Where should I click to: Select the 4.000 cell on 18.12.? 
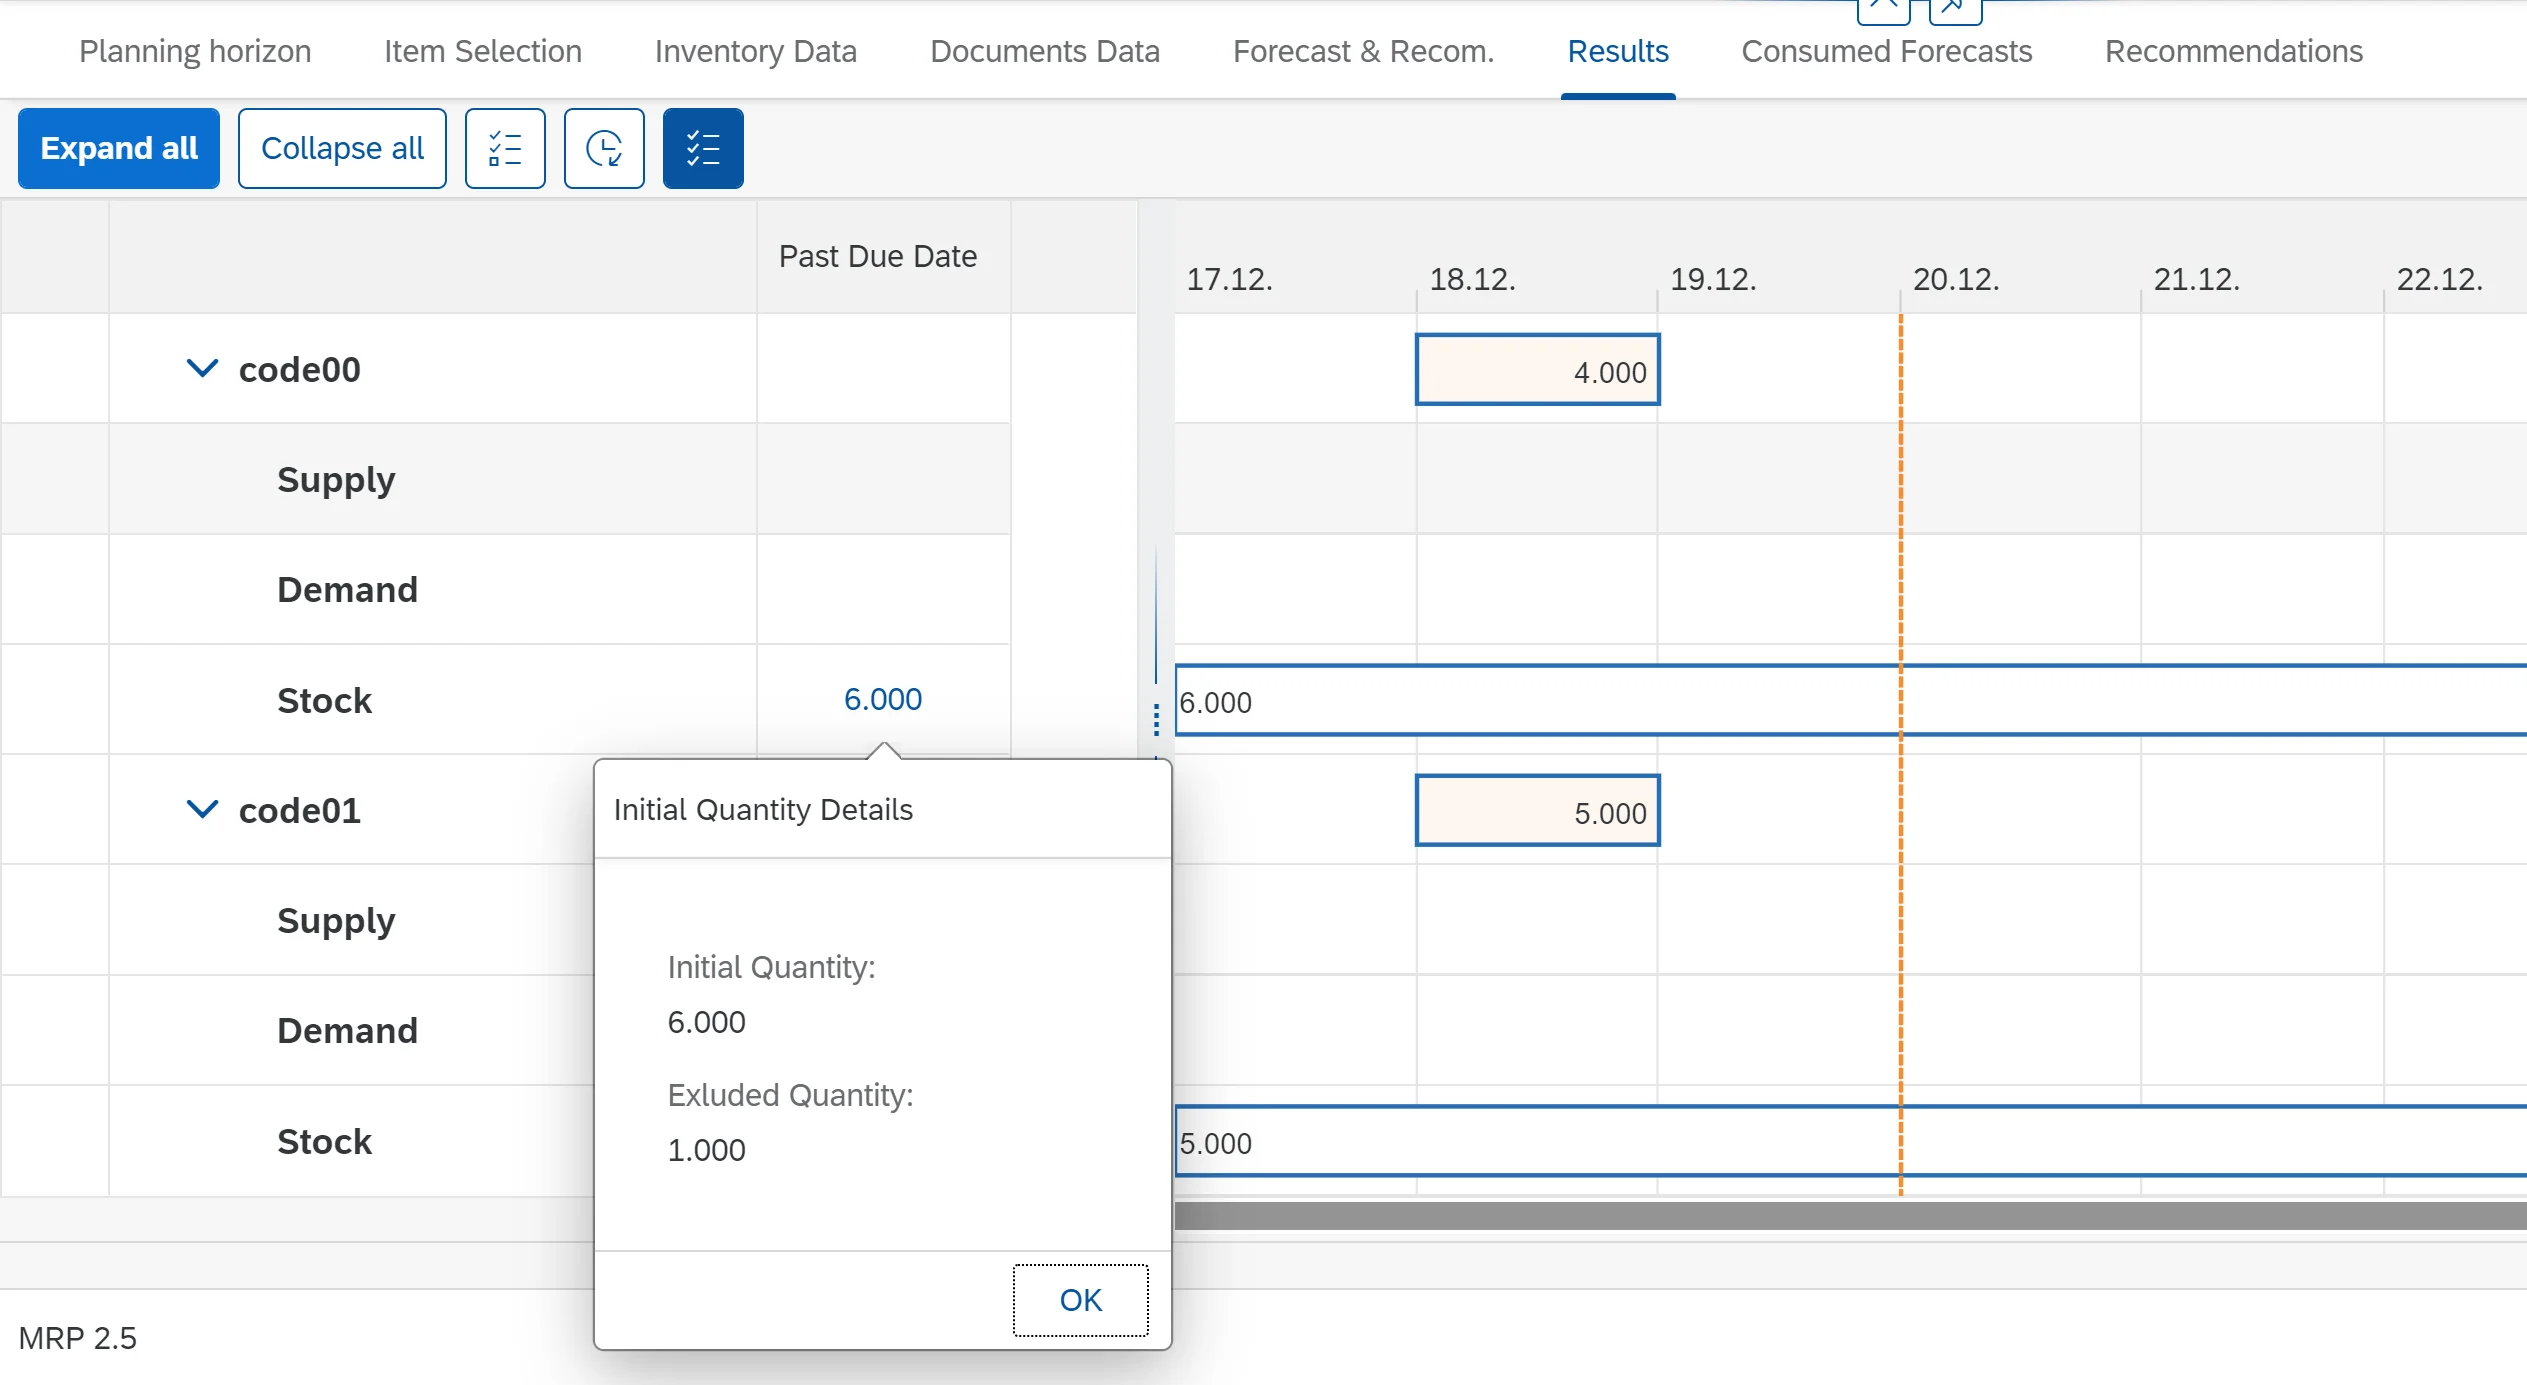[x=1537, y=370]
